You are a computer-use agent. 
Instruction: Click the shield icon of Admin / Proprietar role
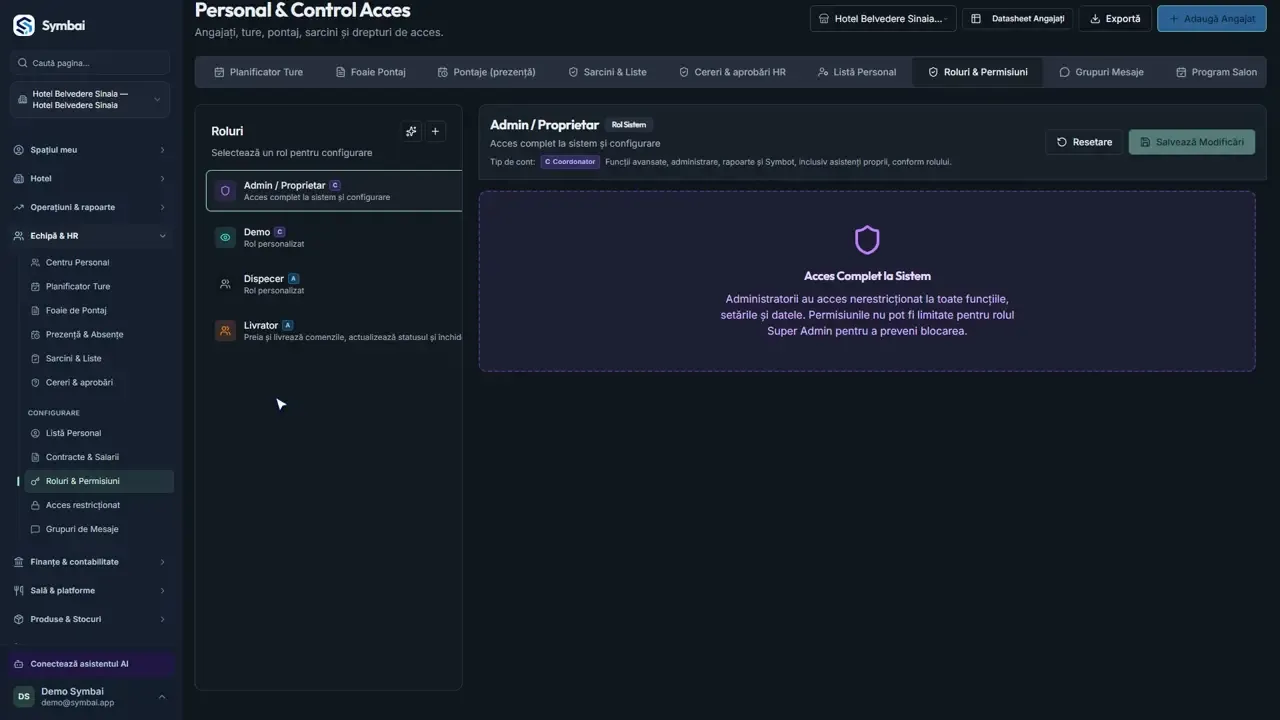(225, 191)
